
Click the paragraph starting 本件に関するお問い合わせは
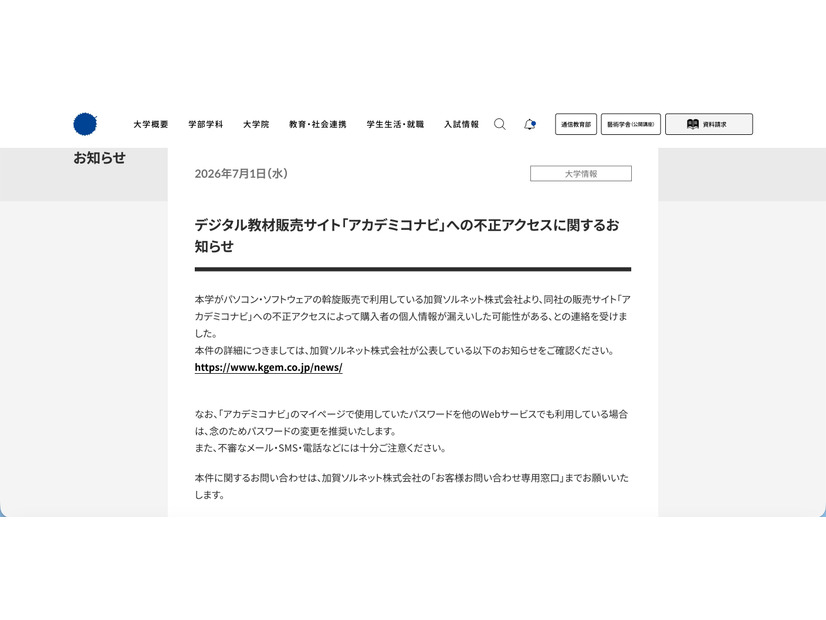click(411, 486)
